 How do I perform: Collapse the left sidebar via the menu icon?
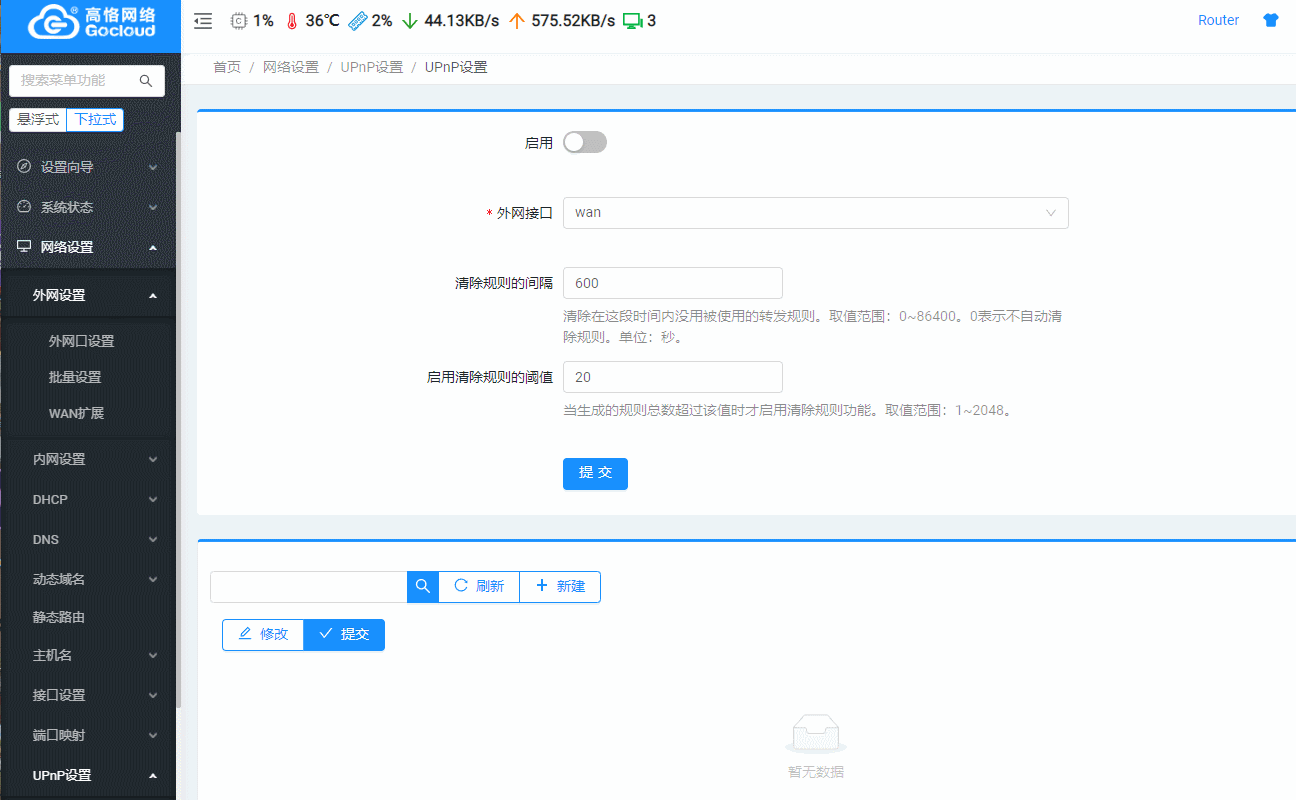pos(202,20)
